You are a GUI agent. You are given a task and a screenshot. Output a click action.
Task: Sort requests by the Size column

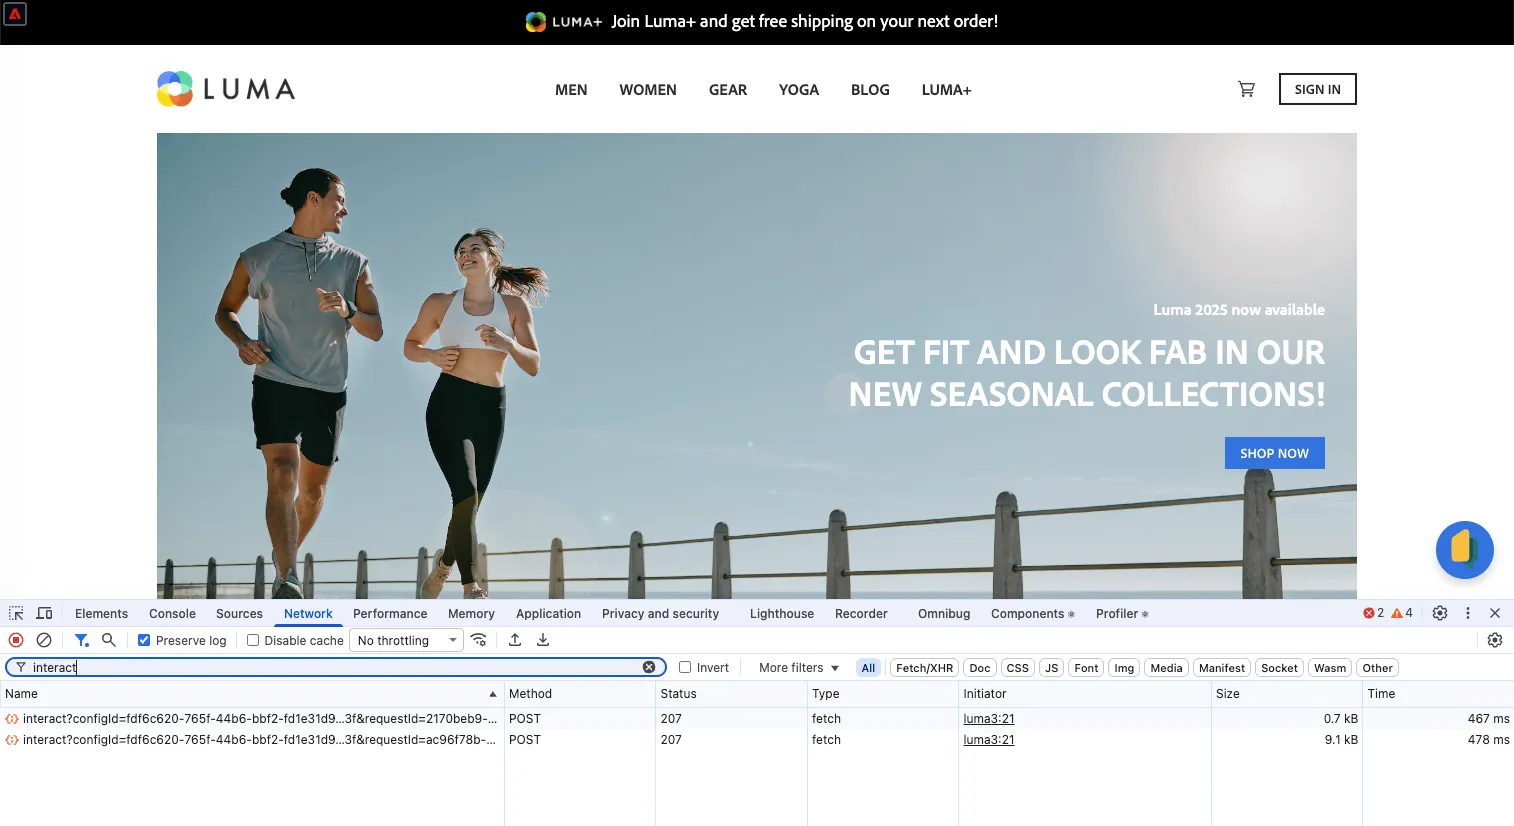pos(1286,693)
